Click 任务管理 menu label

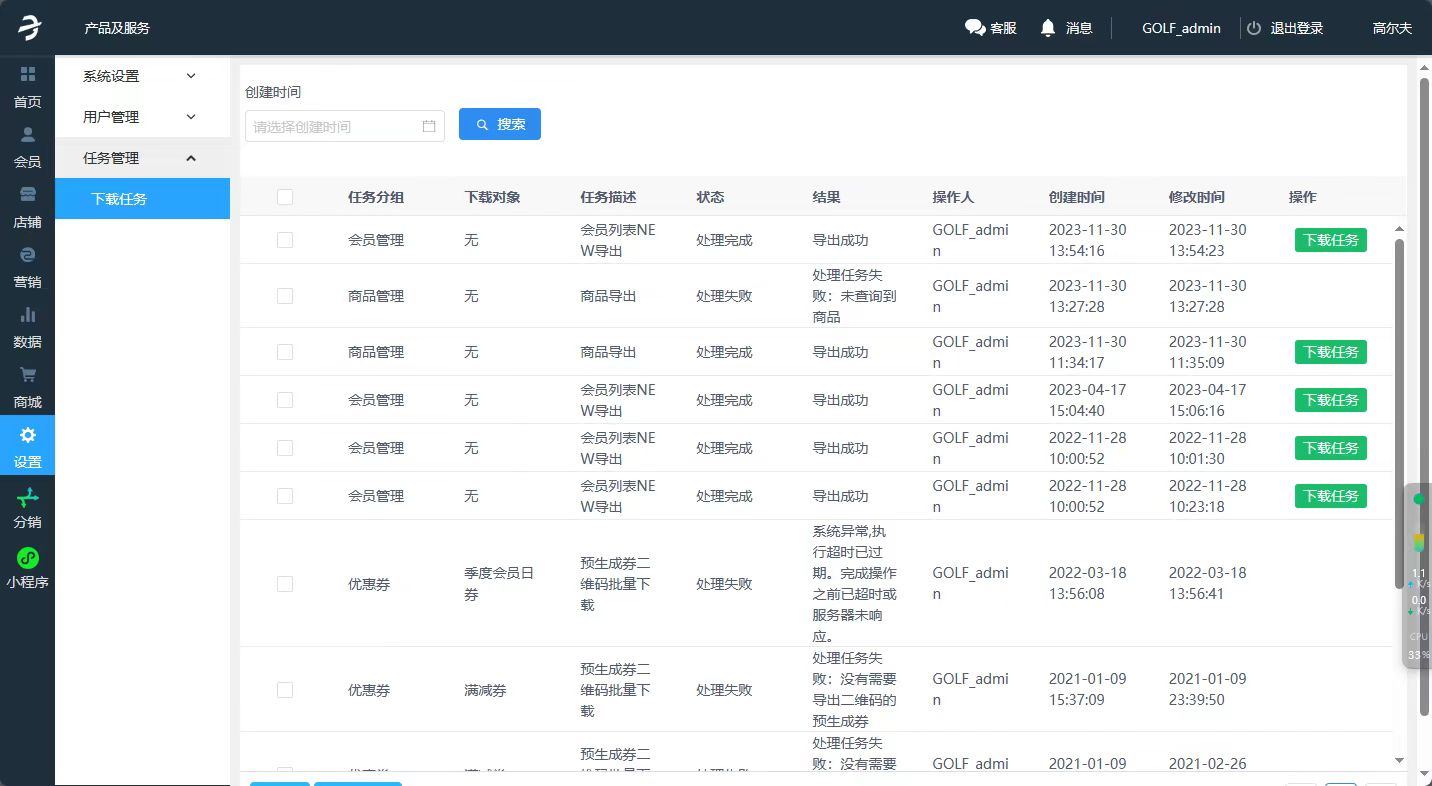(111, 158)
